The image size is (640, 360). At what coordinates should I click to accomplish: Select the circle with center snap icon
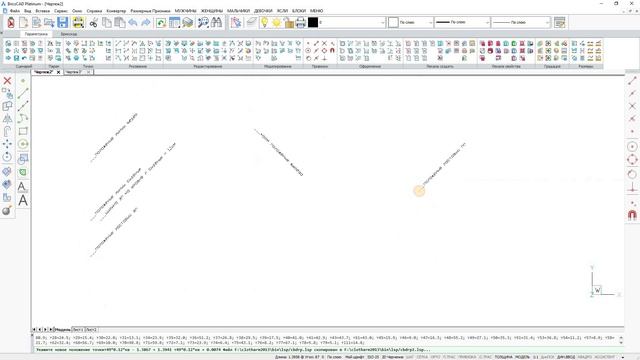click(x=632, y=147)
